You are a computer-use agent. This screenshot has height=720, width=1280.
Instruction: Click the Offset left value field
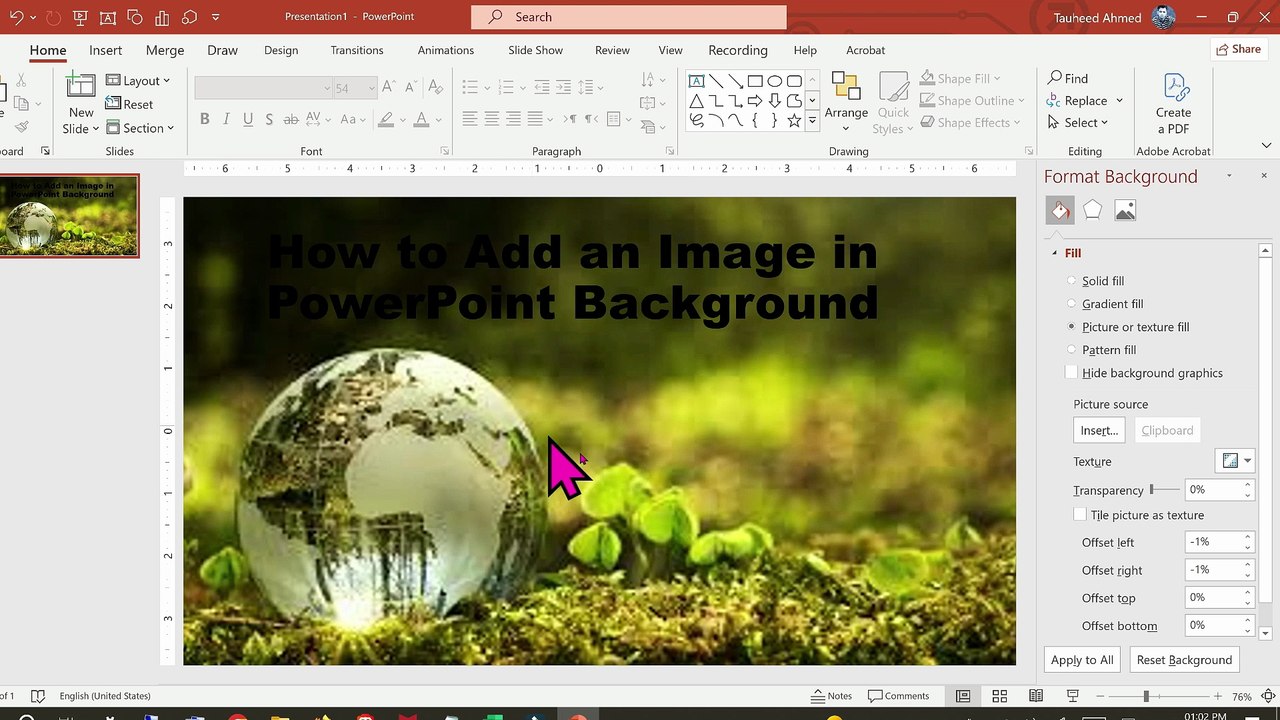click(1213, 542)
